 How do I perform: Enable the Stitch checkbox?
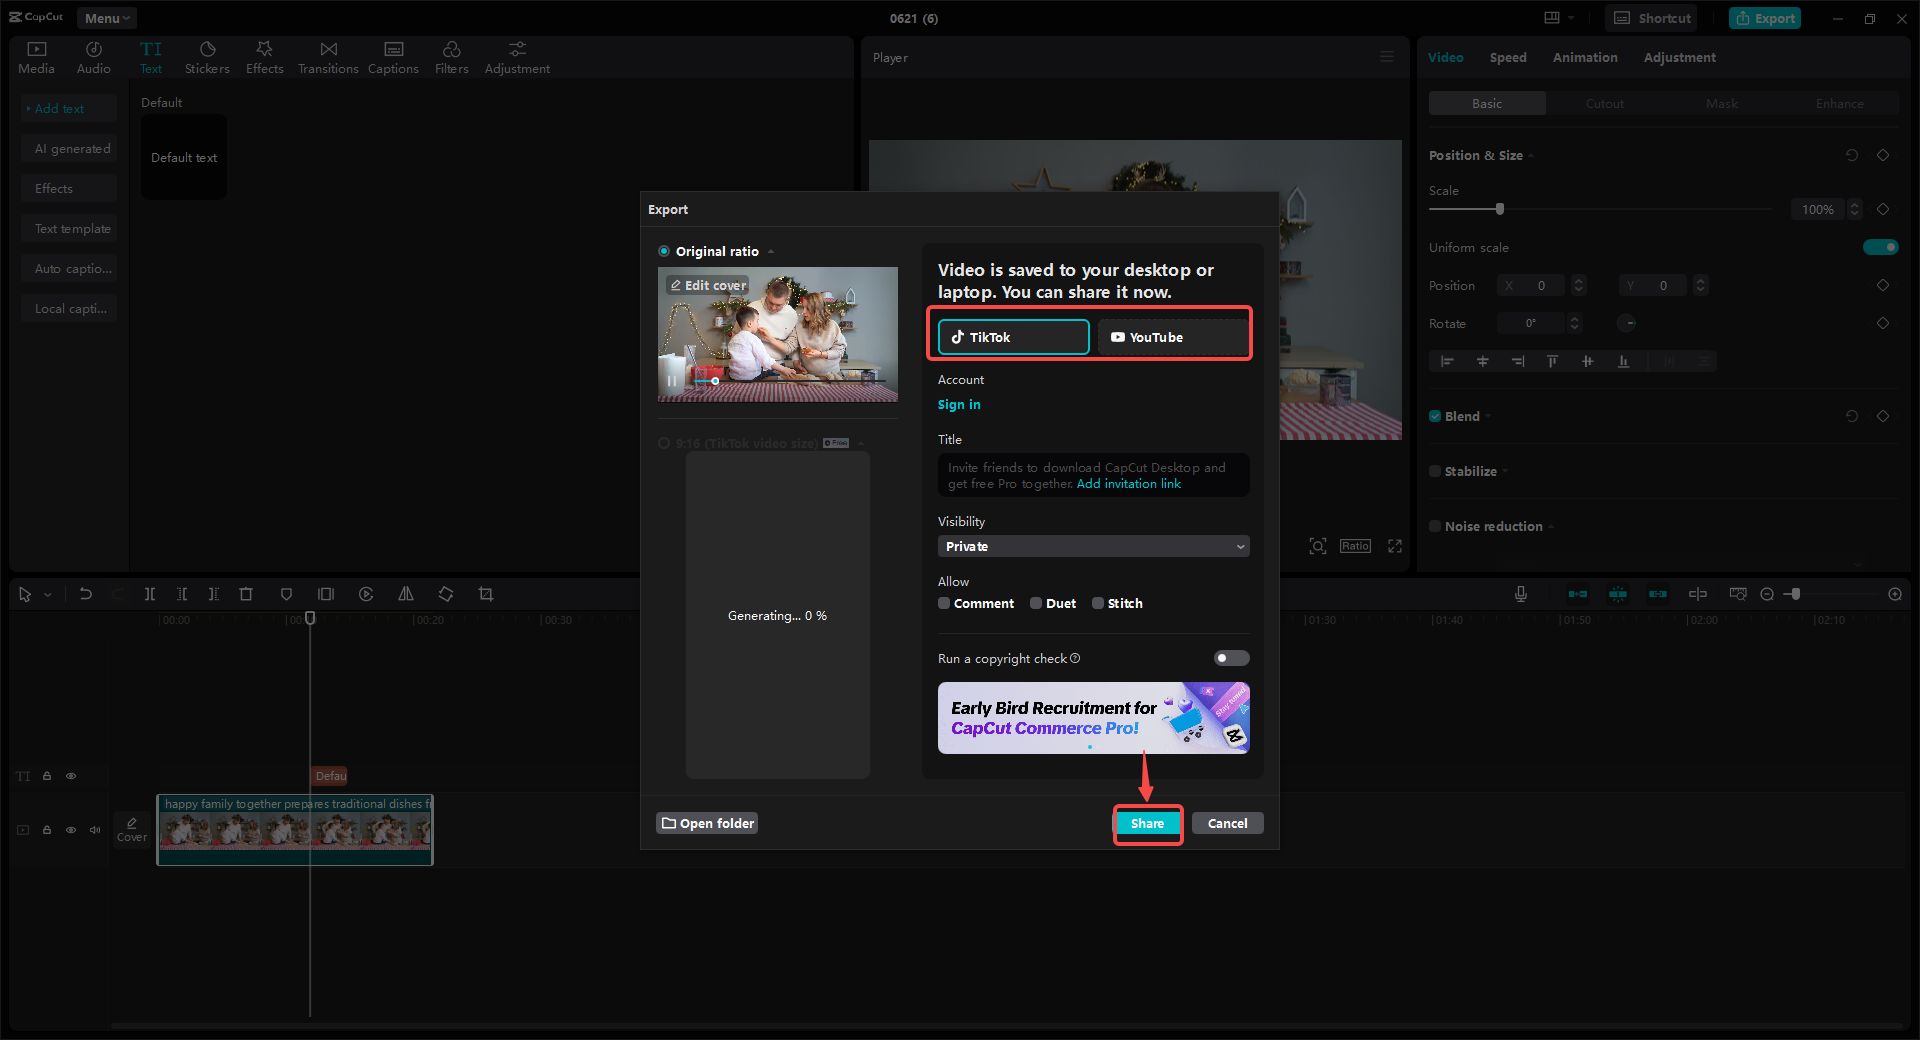point(1098,603)
